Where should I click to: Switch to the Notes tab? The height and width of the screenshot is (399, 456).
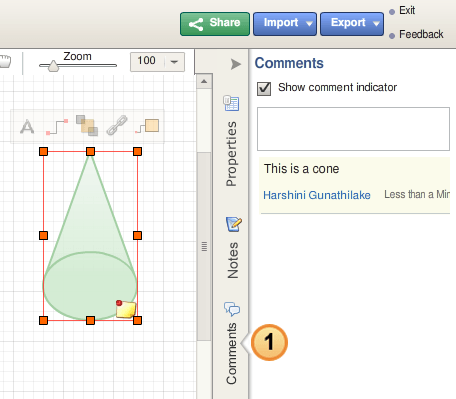coord(233,260)
